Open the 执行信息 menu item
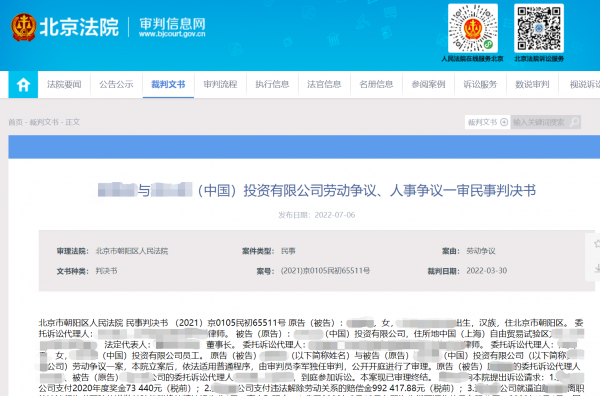This screenshot has width=600, height=396. [272, 84]
